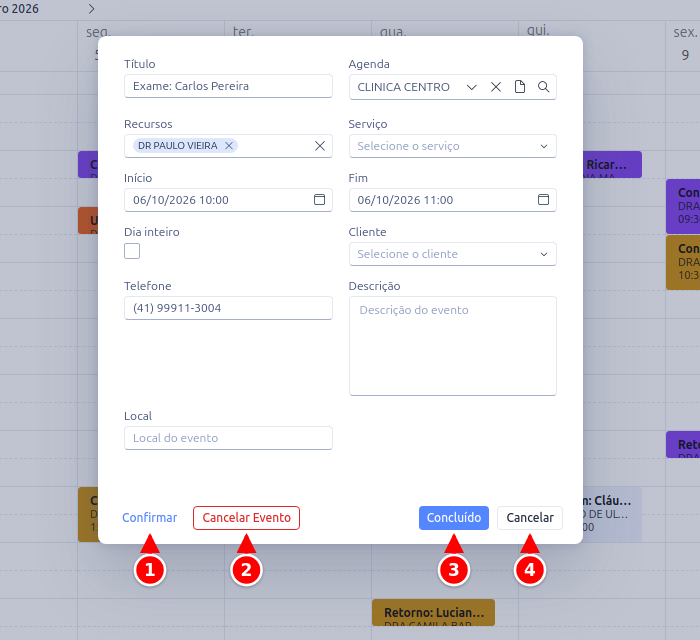The image size is (700, 640).
Task: Open calendar picker for Início date
Action: click(x=319, y=199)
